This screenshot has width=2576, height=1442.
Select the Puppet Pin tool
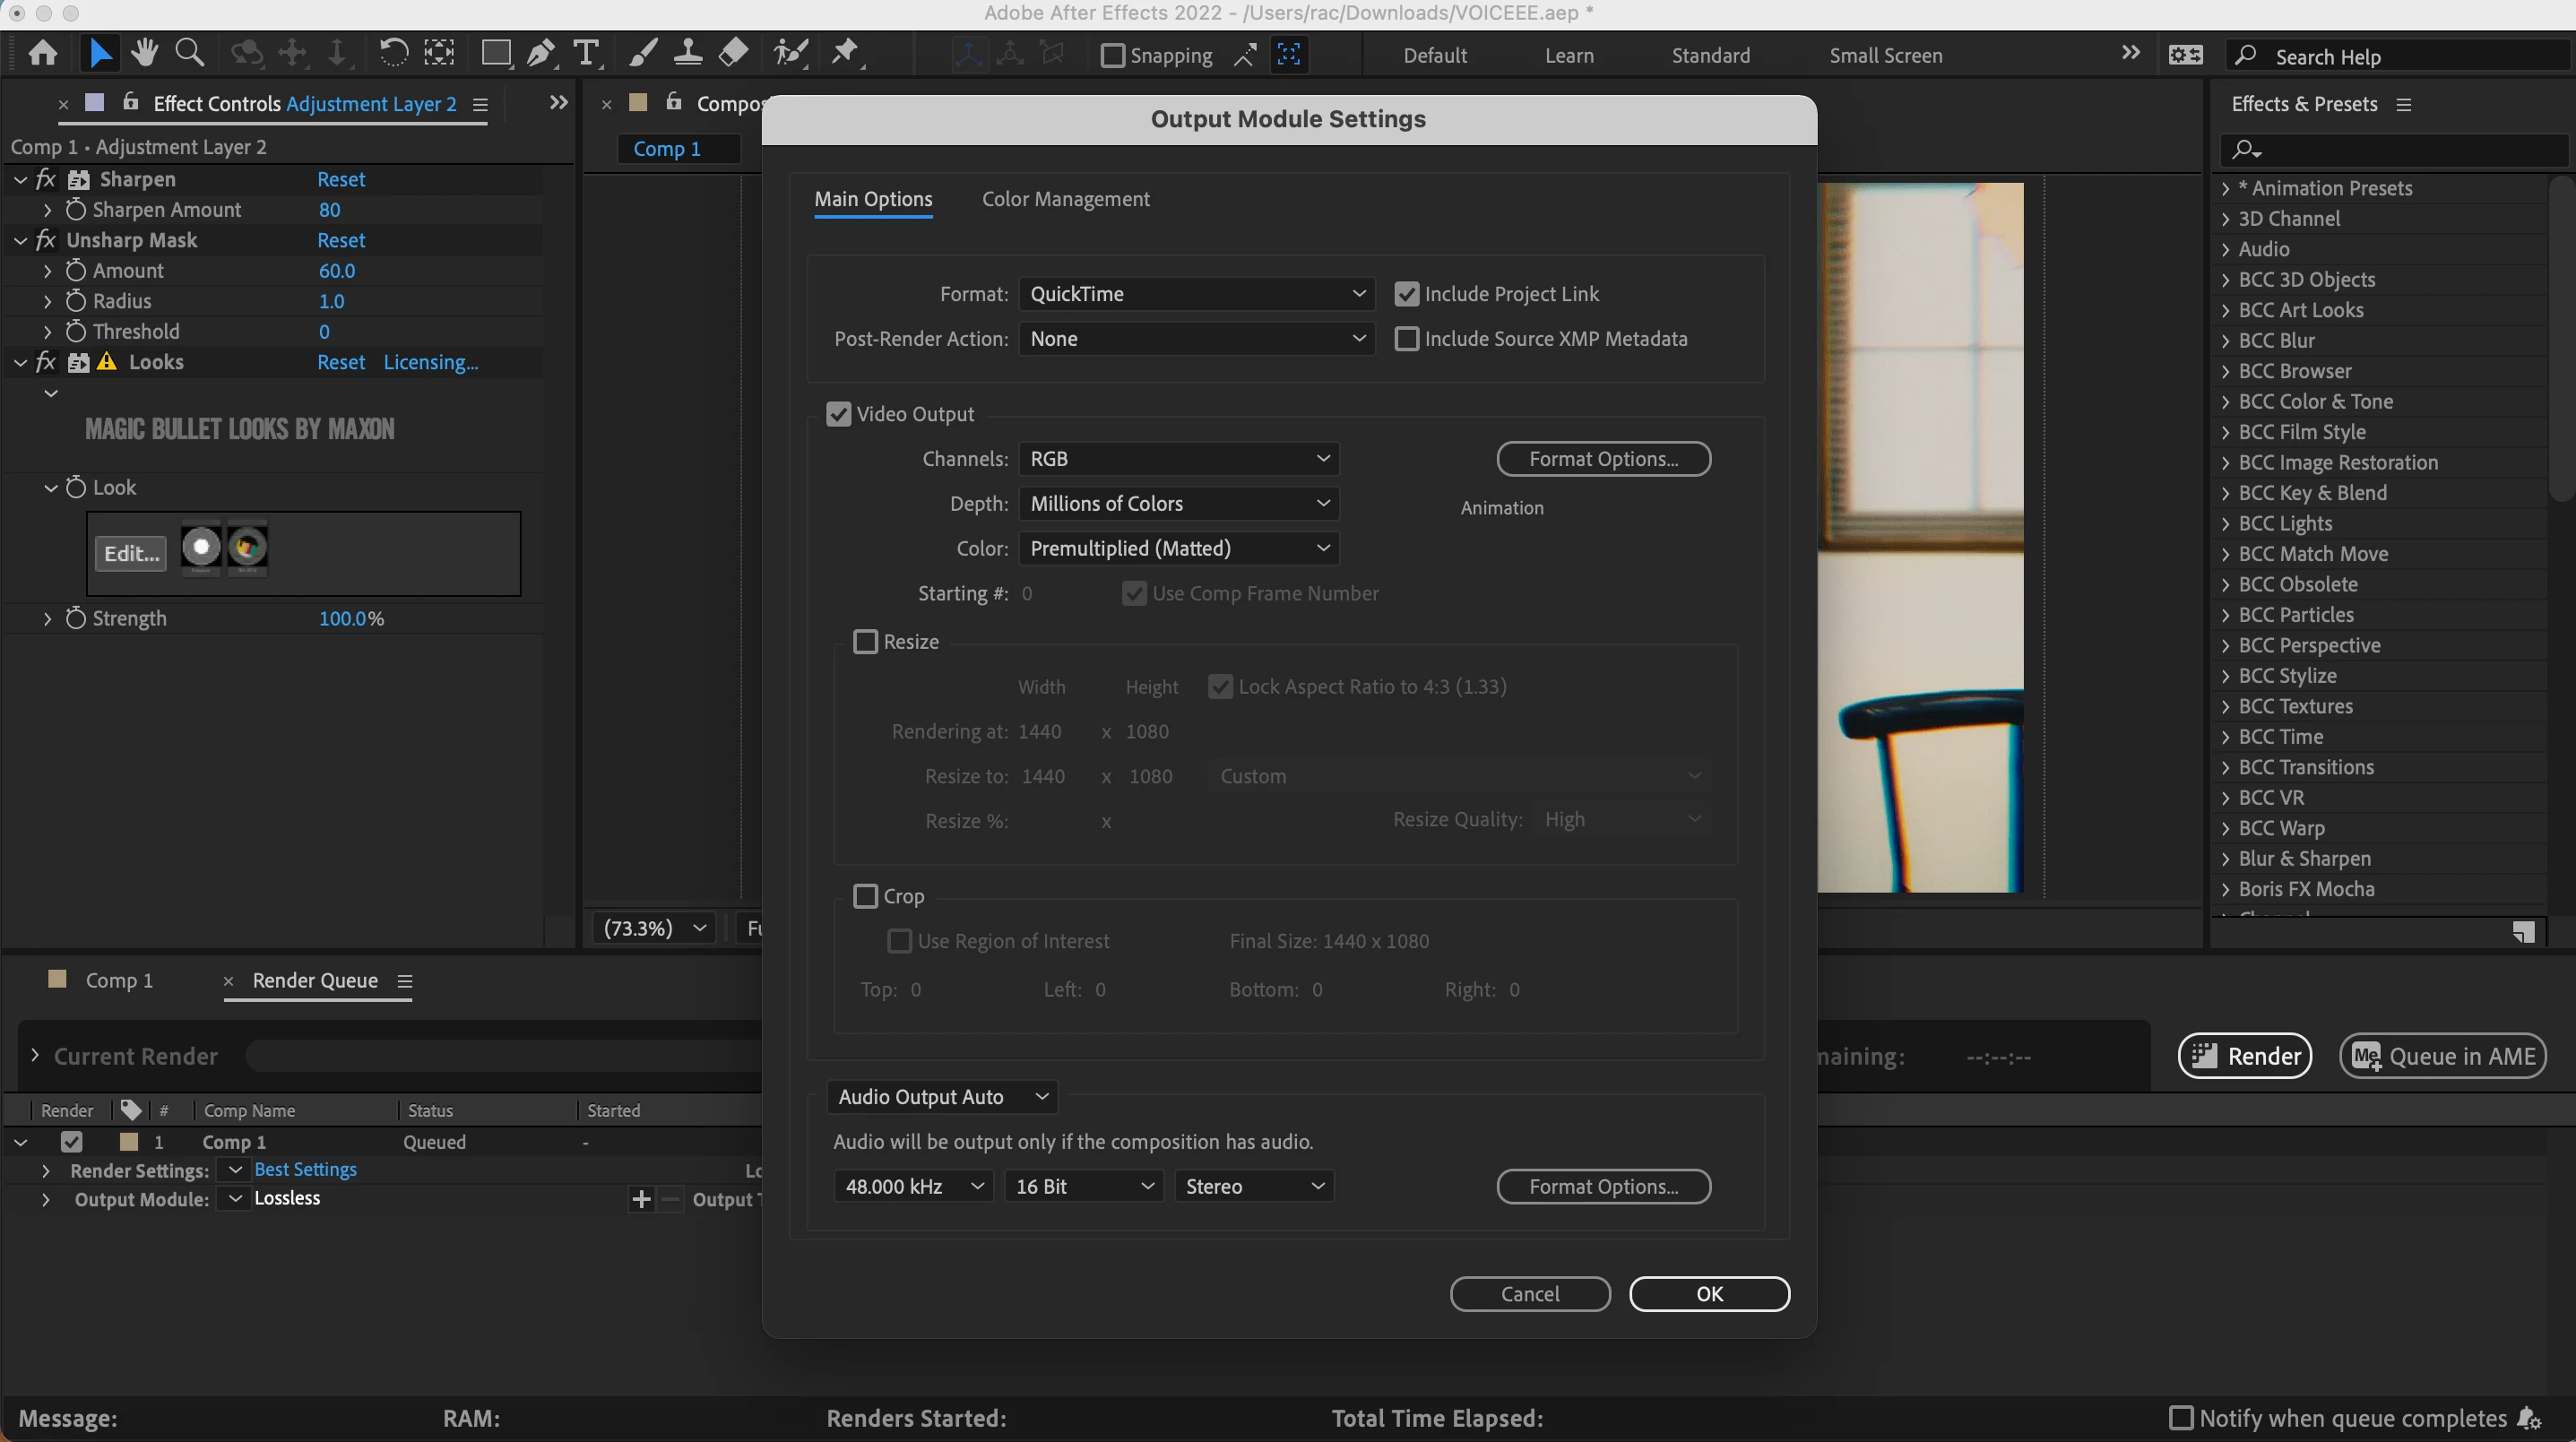coord(845,53)
